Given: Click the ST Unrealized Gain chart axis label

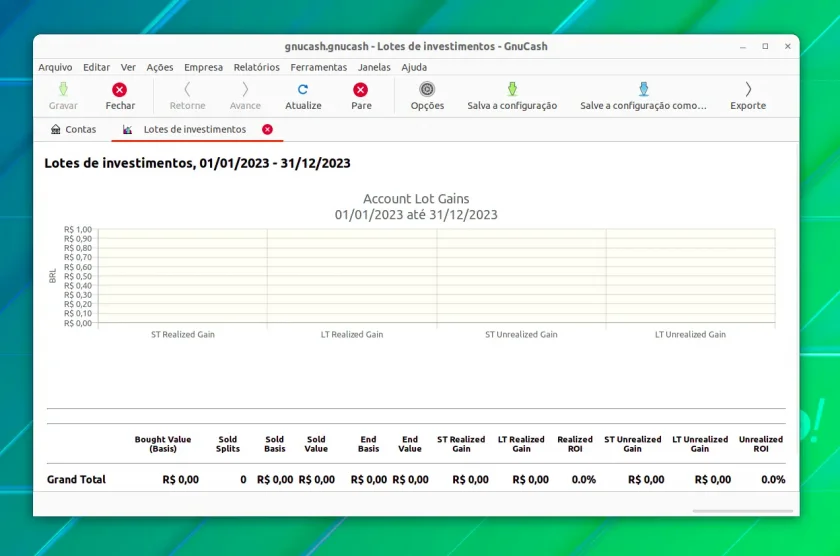Looking at the screenshot, I should [x=521, y=334].
